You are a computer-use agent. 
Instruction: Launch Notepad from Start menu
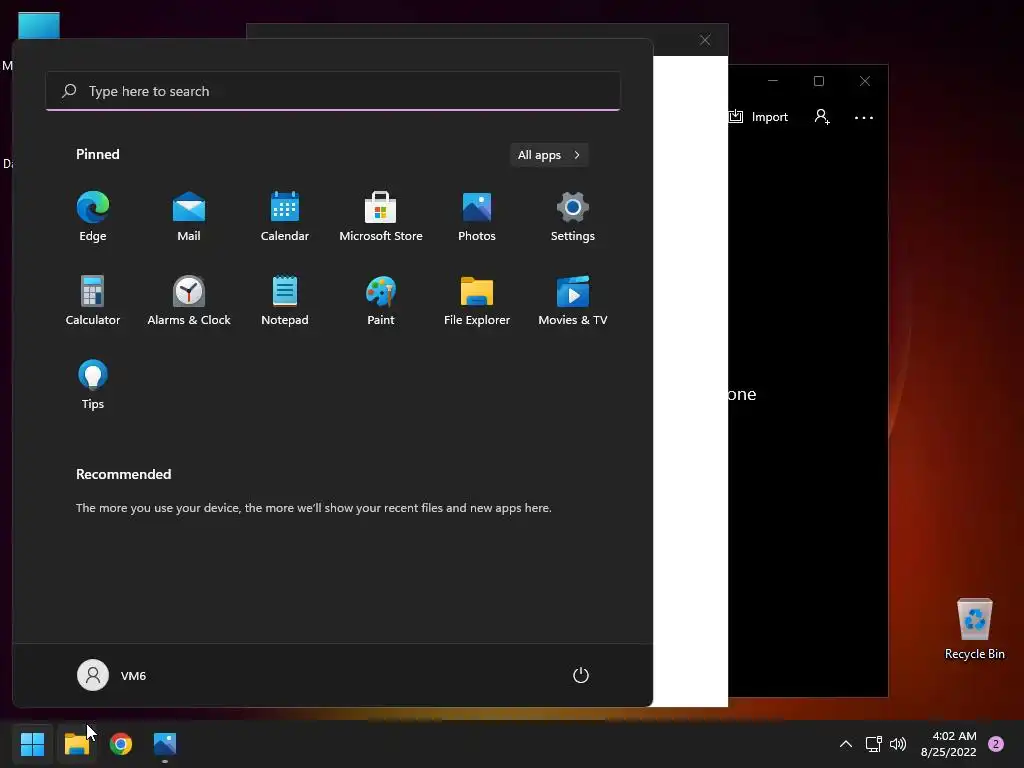(x=285, y=300)
